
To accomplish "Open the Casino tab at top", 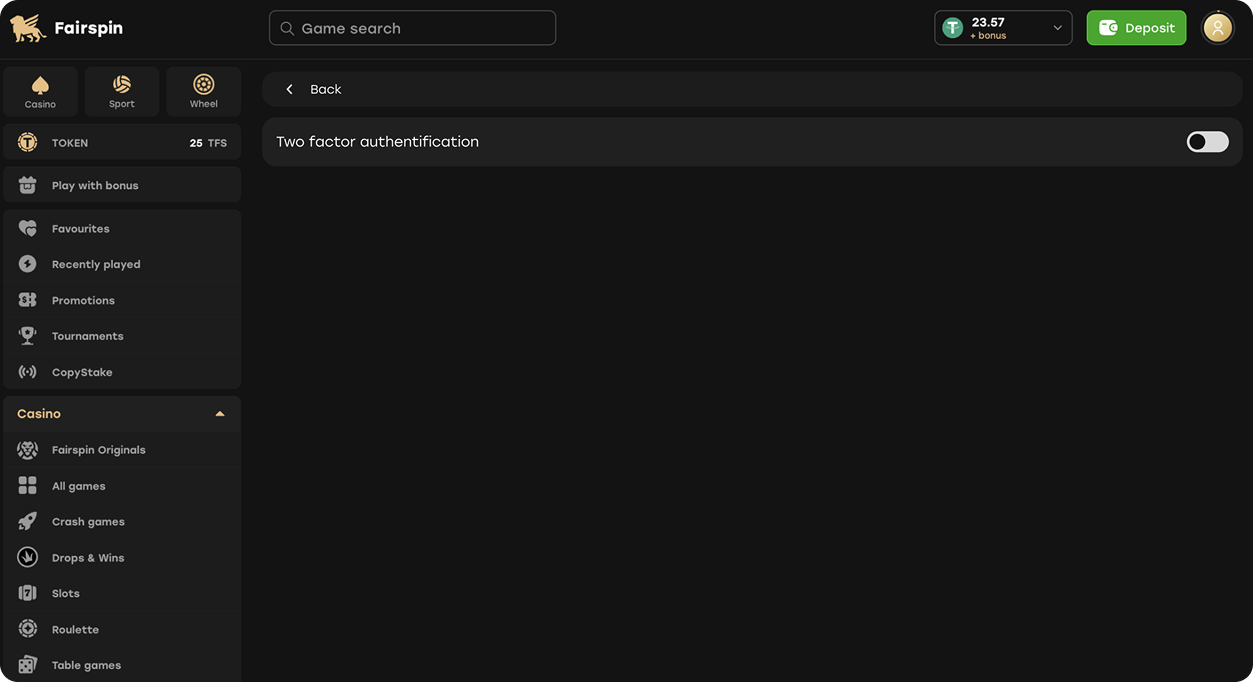I will pyautogui.click(x=40, y=91).
